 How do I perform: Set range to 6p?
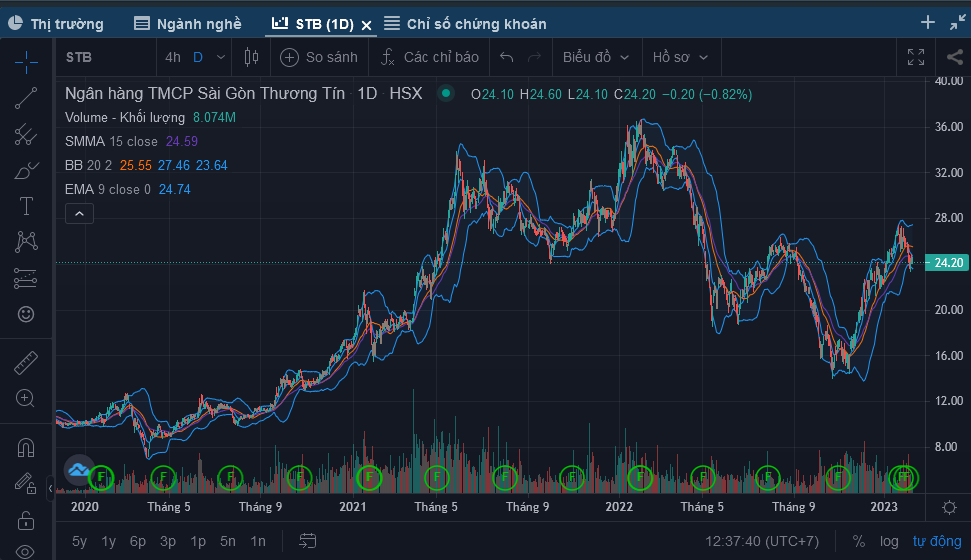tap(137, 541)
